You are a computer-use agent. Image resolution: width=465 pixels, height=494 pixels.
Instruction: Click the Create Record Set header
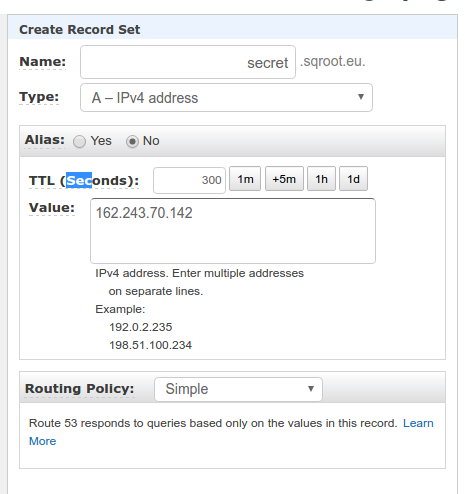80,30
